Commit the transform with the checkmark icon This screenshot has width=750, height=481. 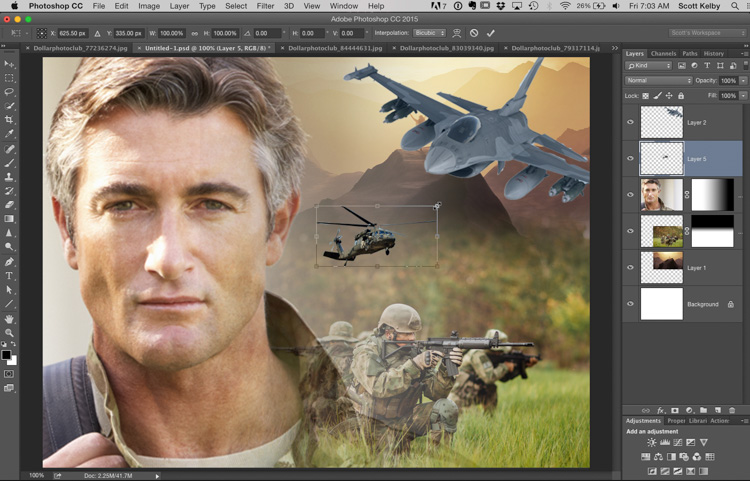pos(490,33)
